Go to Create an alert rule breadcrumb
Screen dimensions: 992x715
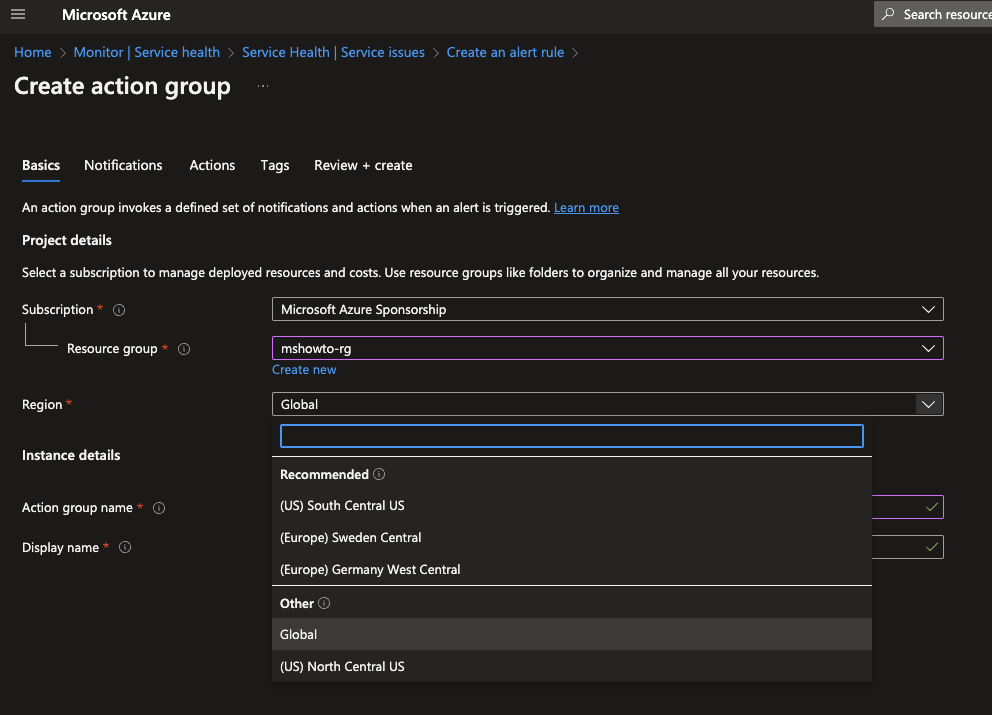tap(505, 53)
